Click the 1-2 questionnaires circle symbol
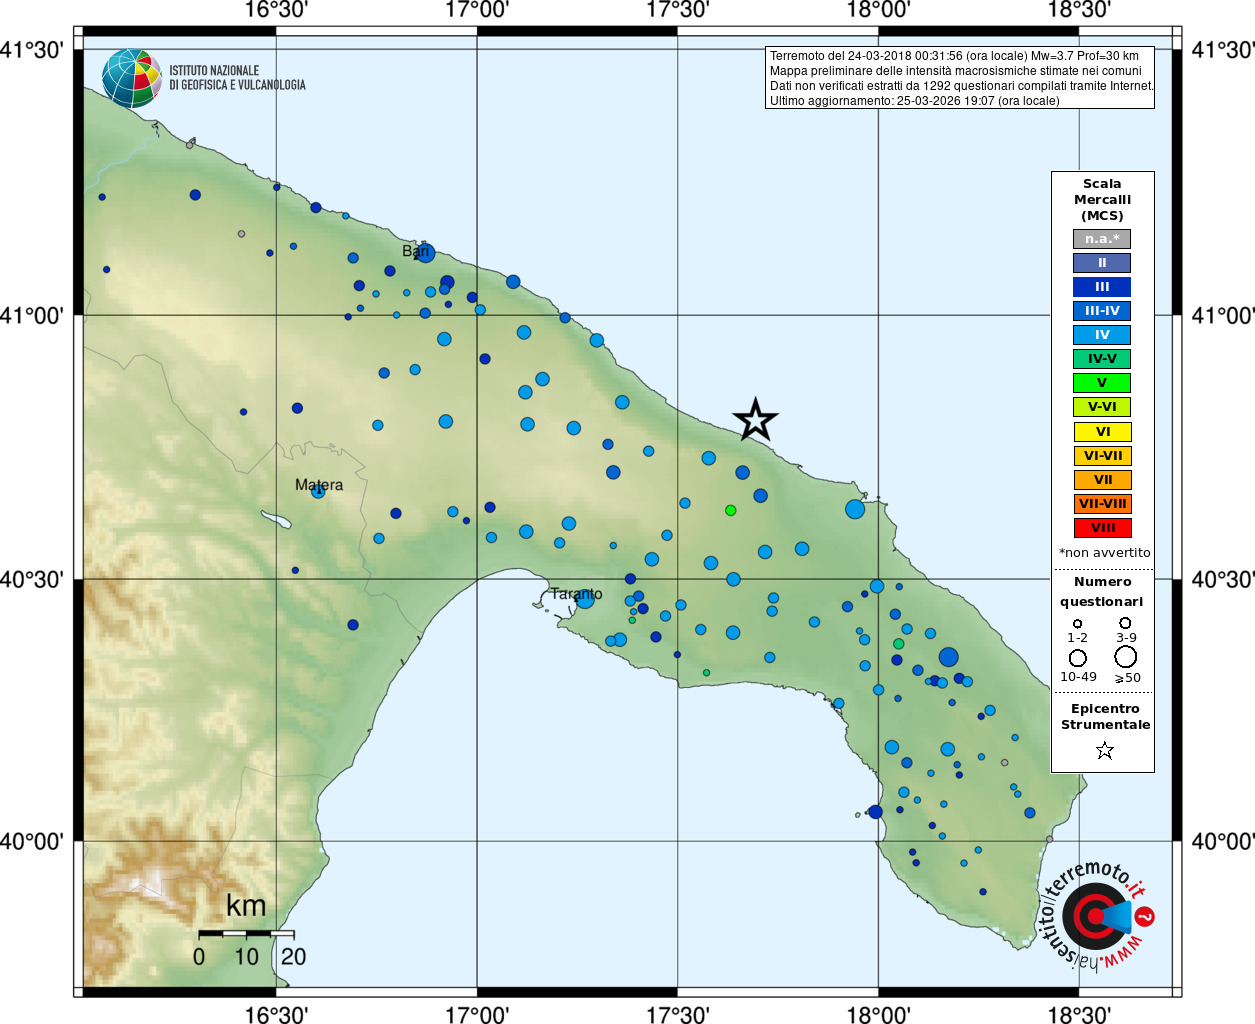Viewport: 1255px width, 1024px height. click(1077, 623)
